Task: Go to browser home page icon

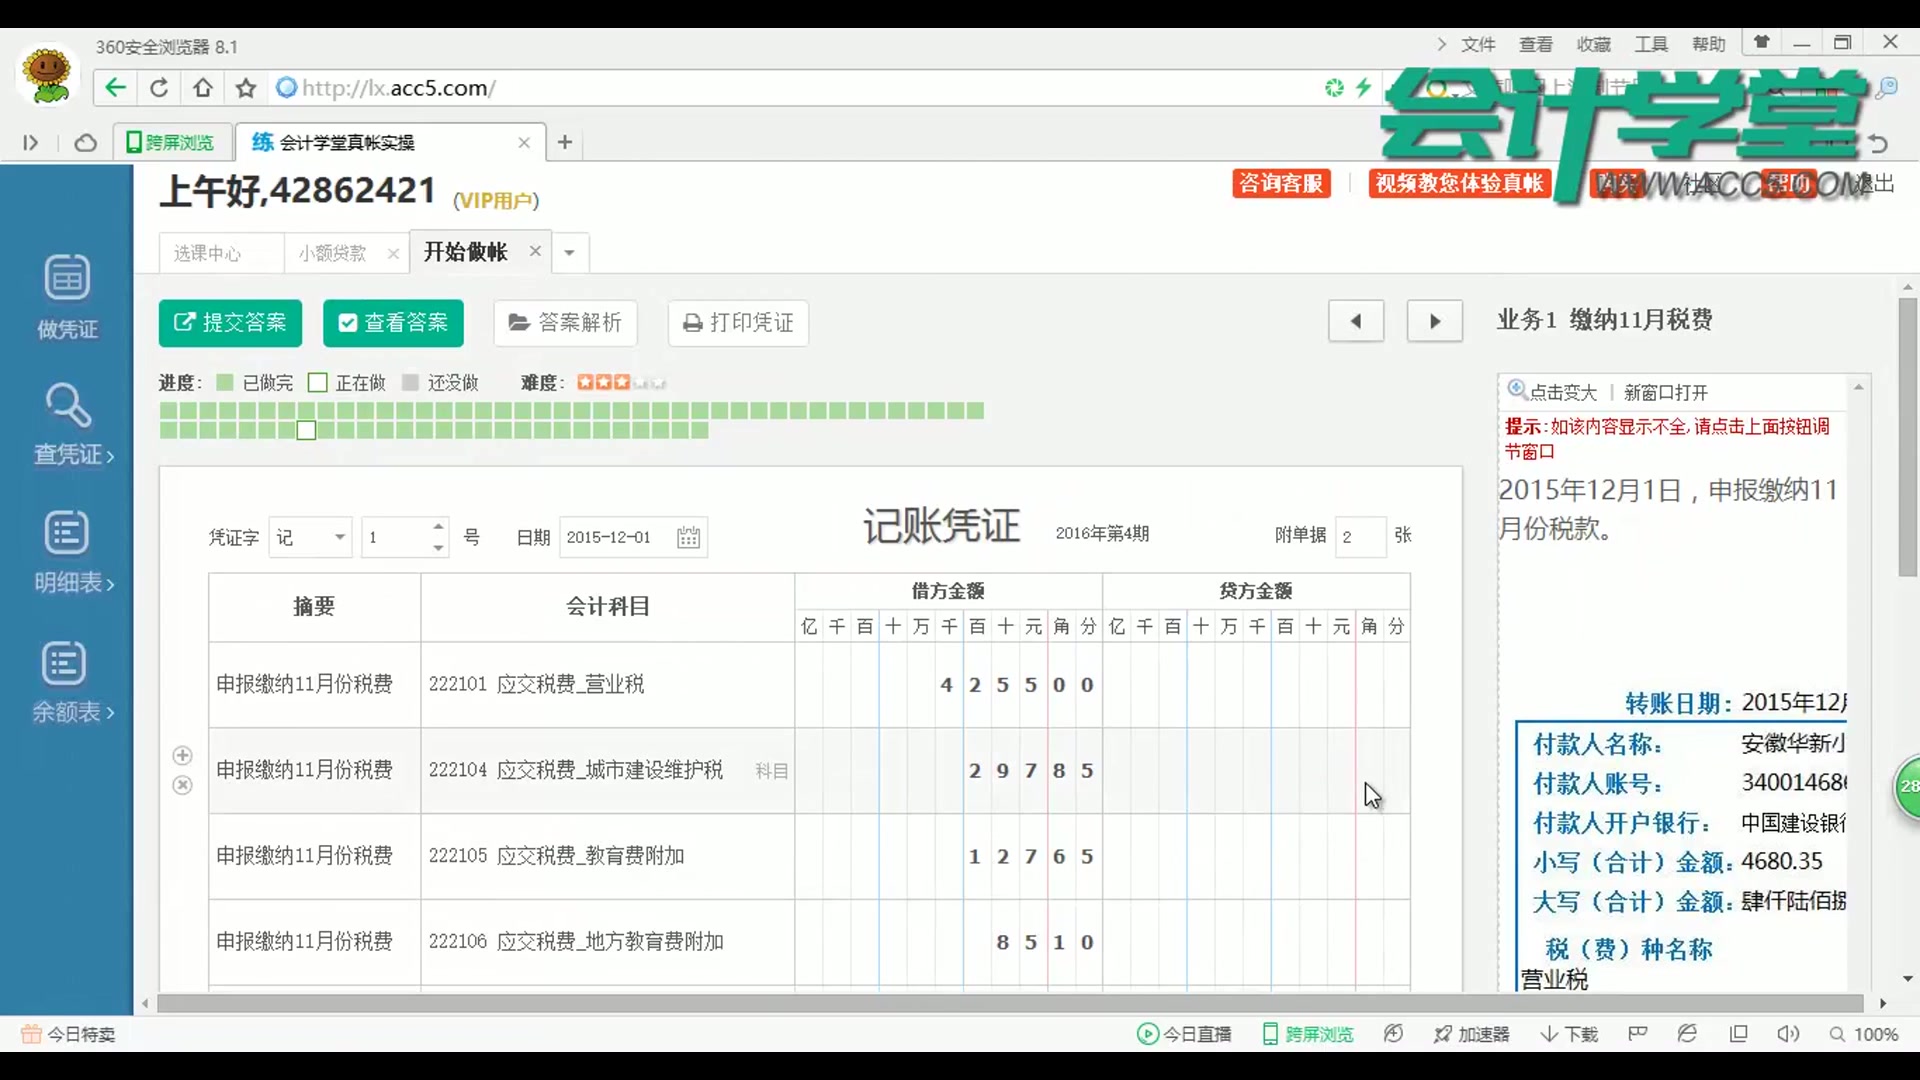Action: coord(203,88)
